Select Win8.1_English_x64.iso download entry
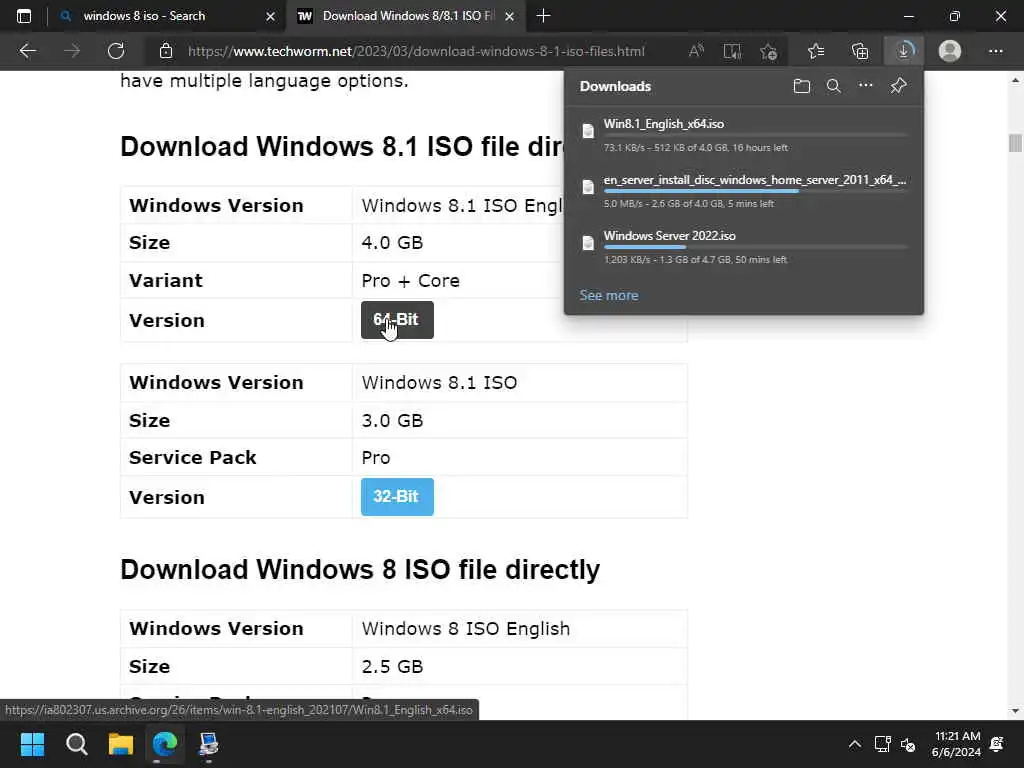 pos(744,135)
